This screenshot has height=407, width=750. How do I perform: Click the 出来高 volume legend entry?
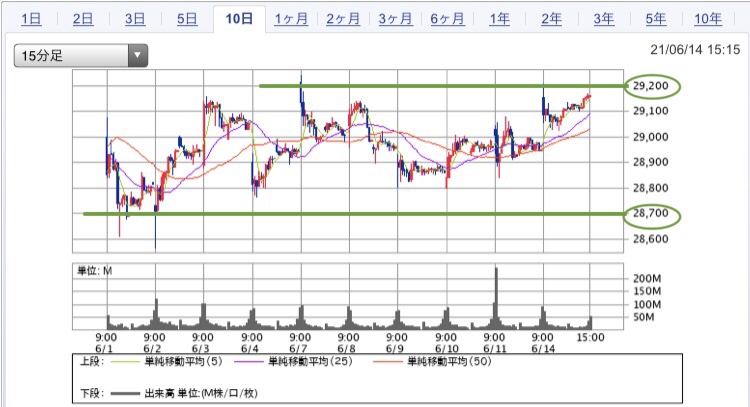point(201,394)
